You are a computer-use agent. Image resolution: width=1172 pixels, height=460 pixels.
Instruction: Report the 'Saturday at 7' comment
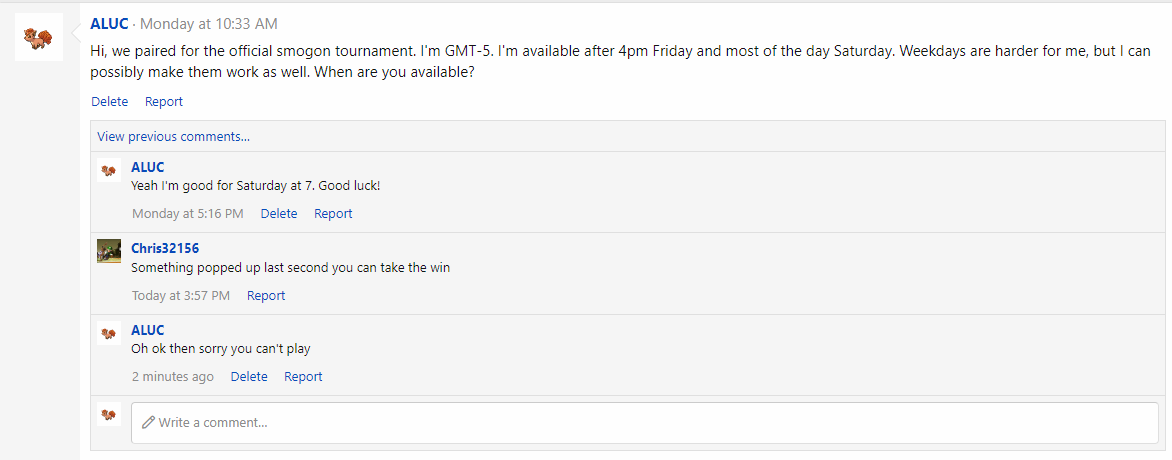pyautogui.click(x=333, y=214)
